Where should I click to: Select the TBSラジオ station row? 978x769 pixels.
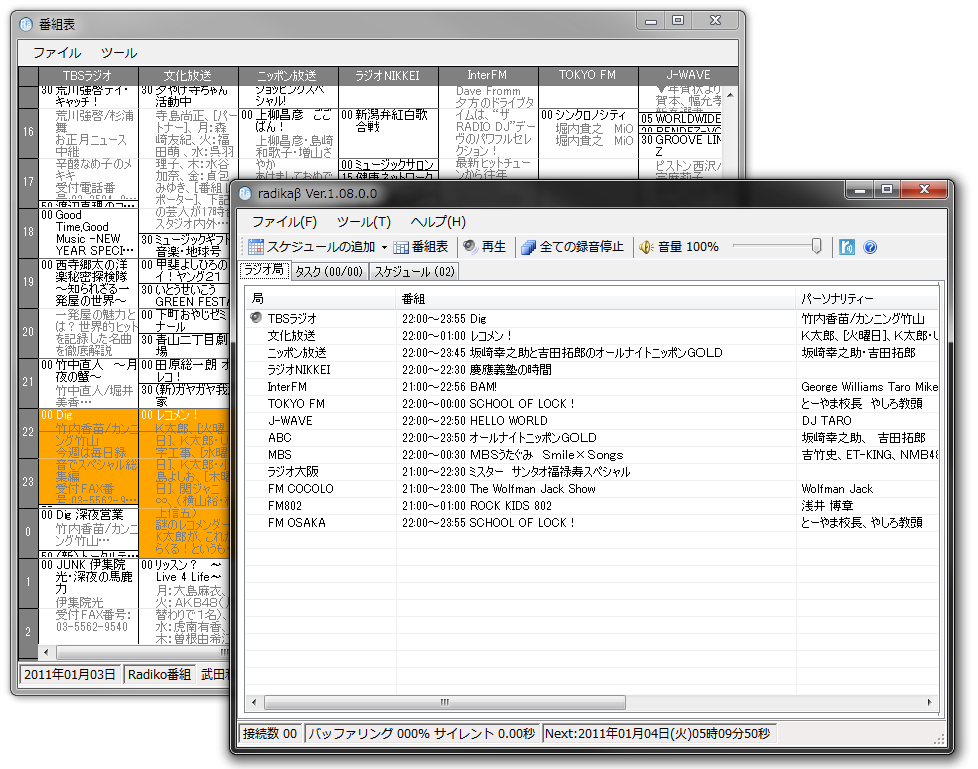point(592,319)
